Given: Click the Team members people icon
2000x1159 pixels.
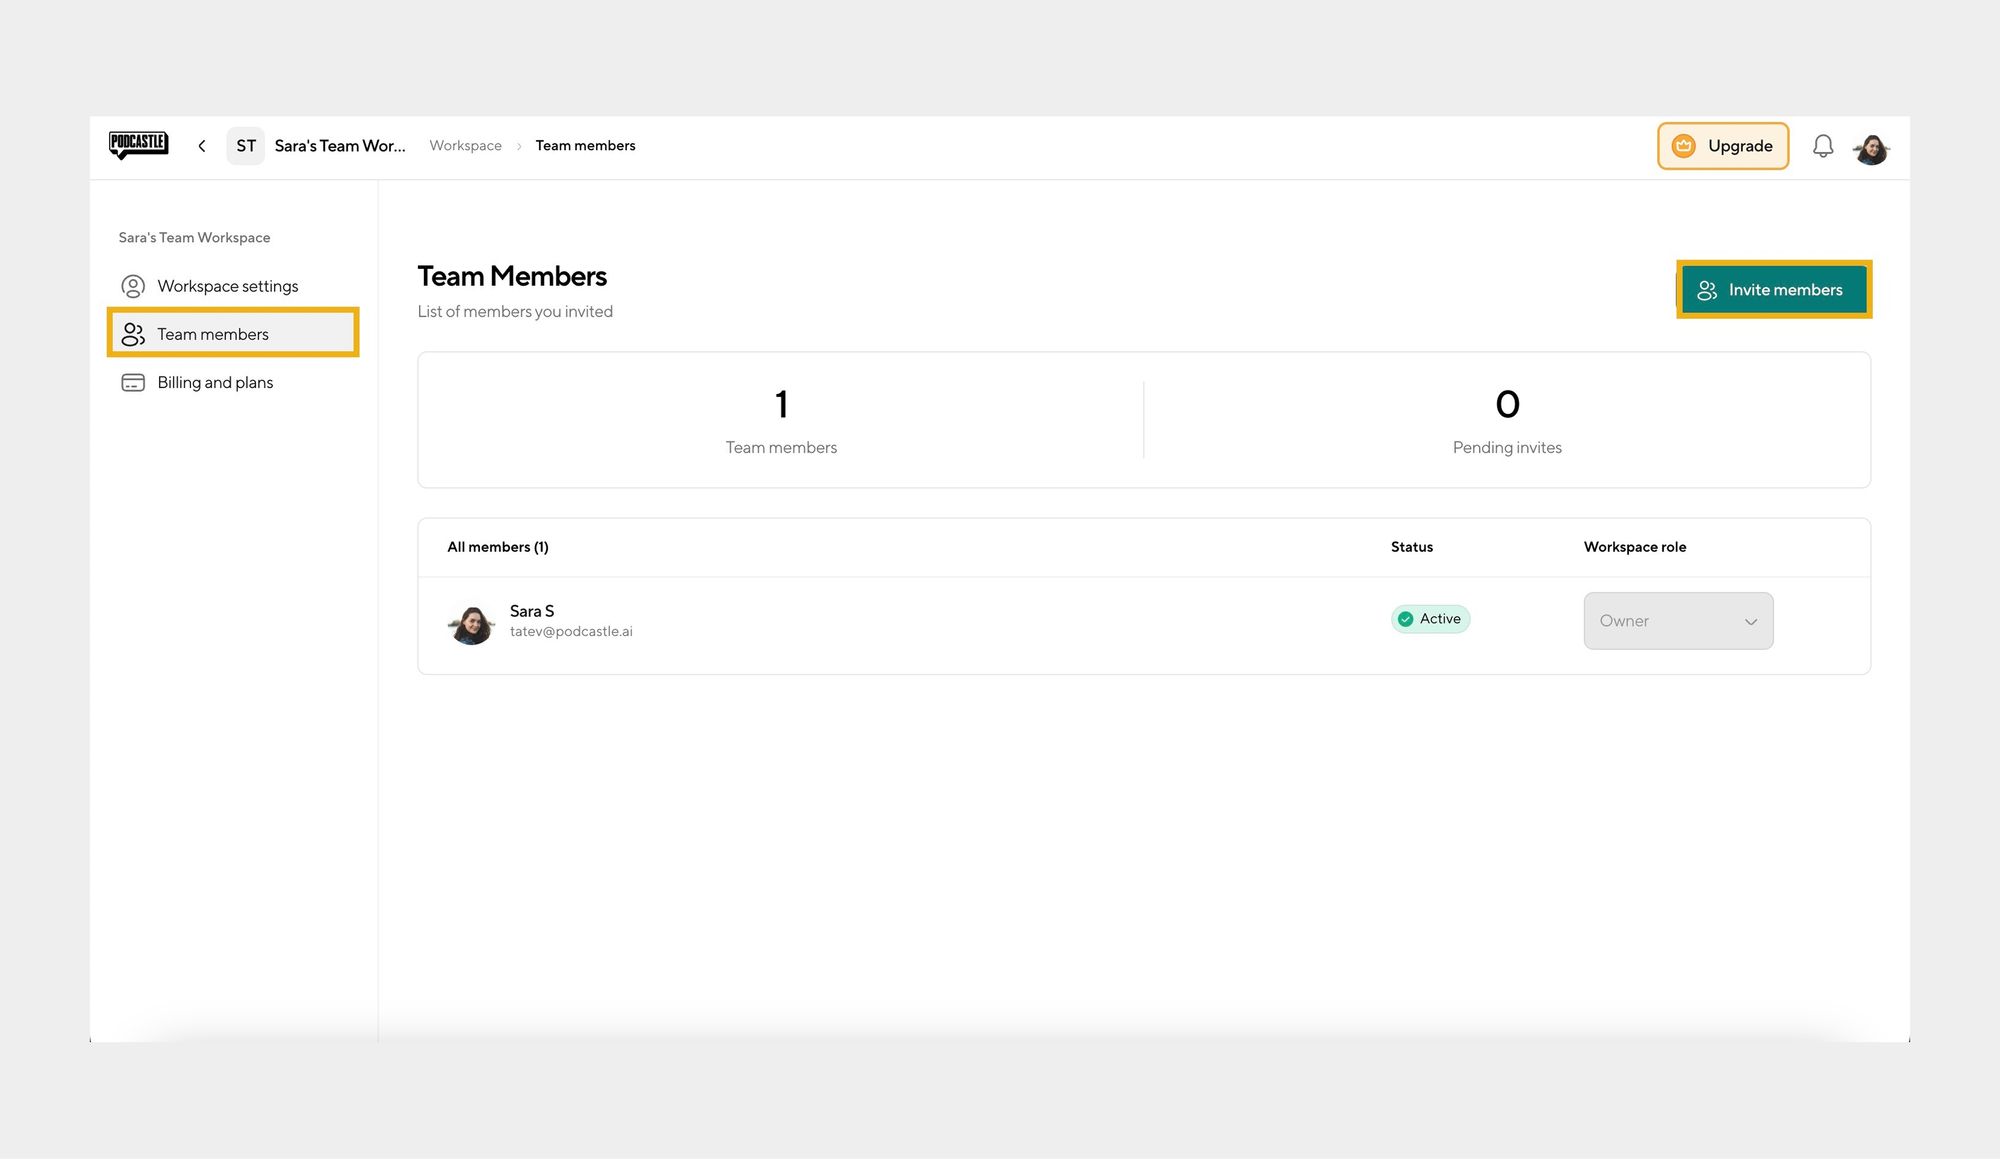Looking at the screenshot, I should pos(133,334).
